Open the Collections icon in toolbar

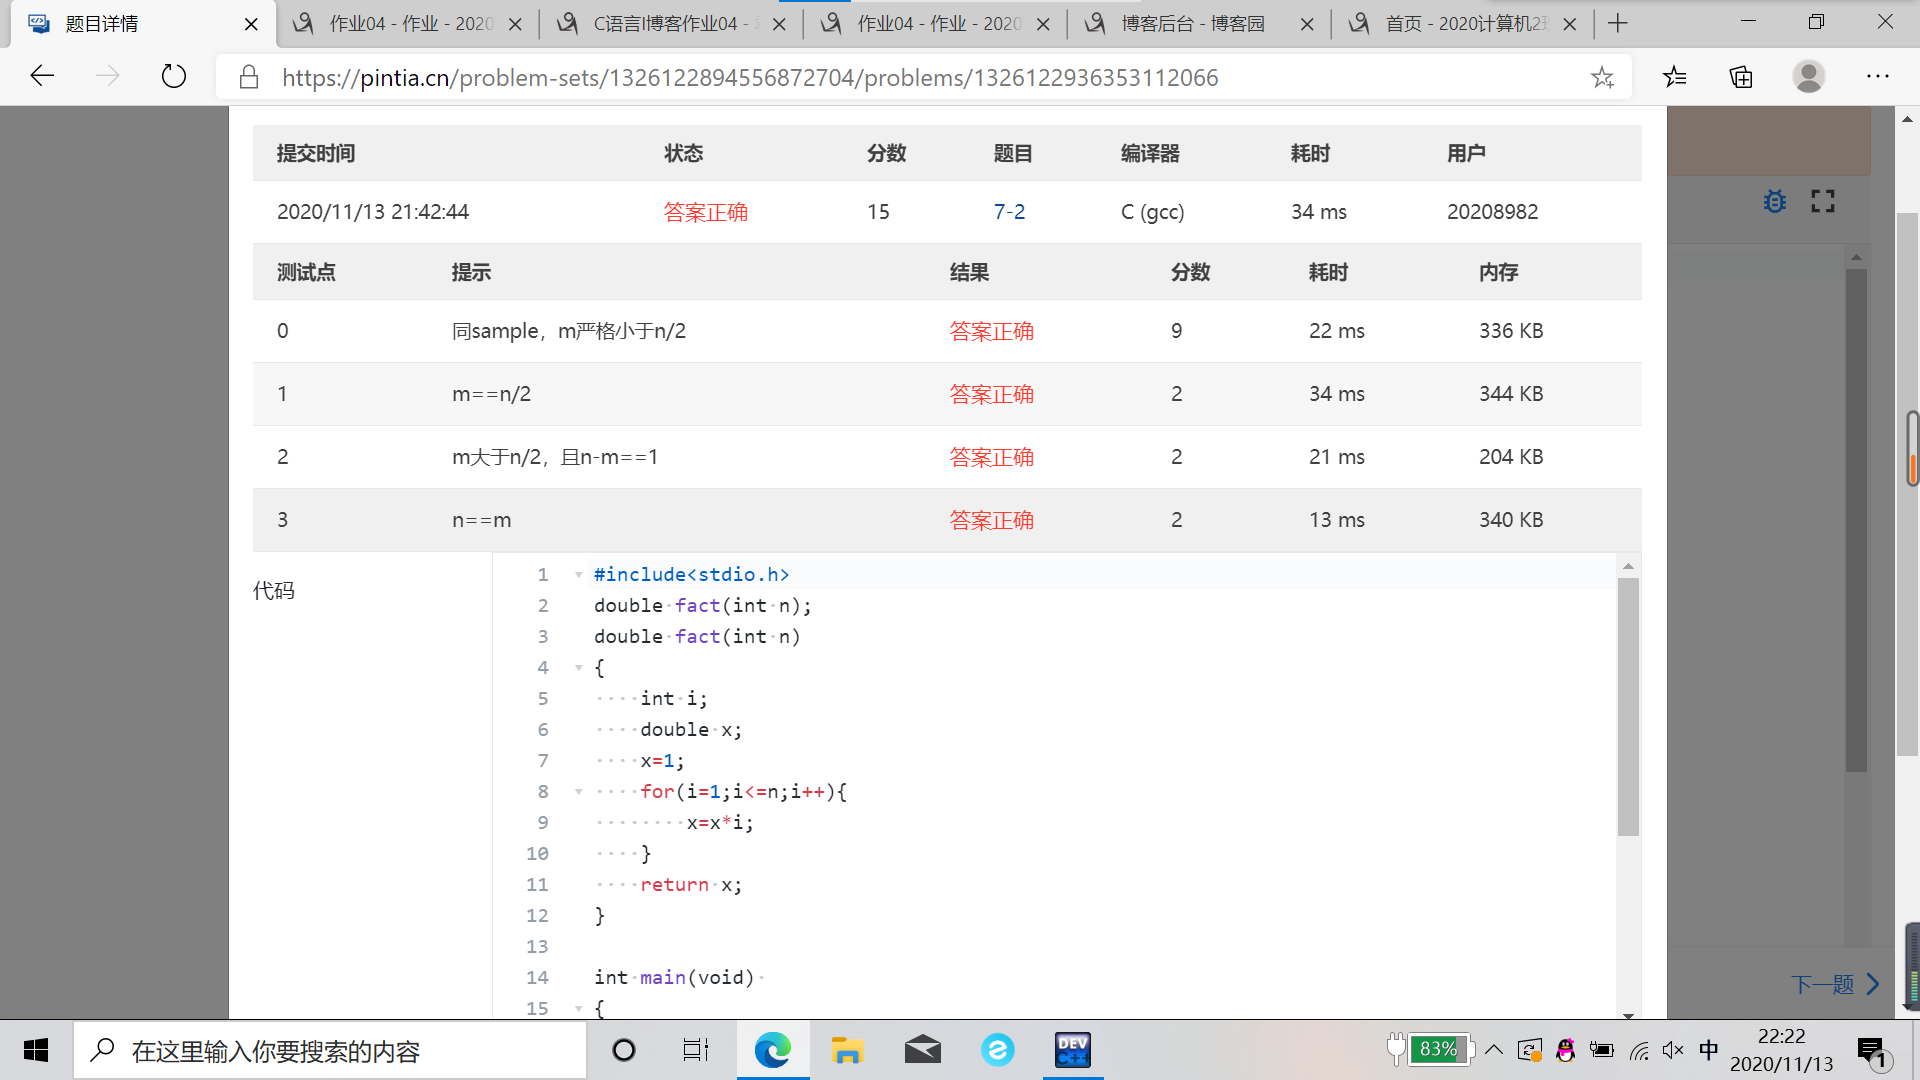(x=1741, y=76)
